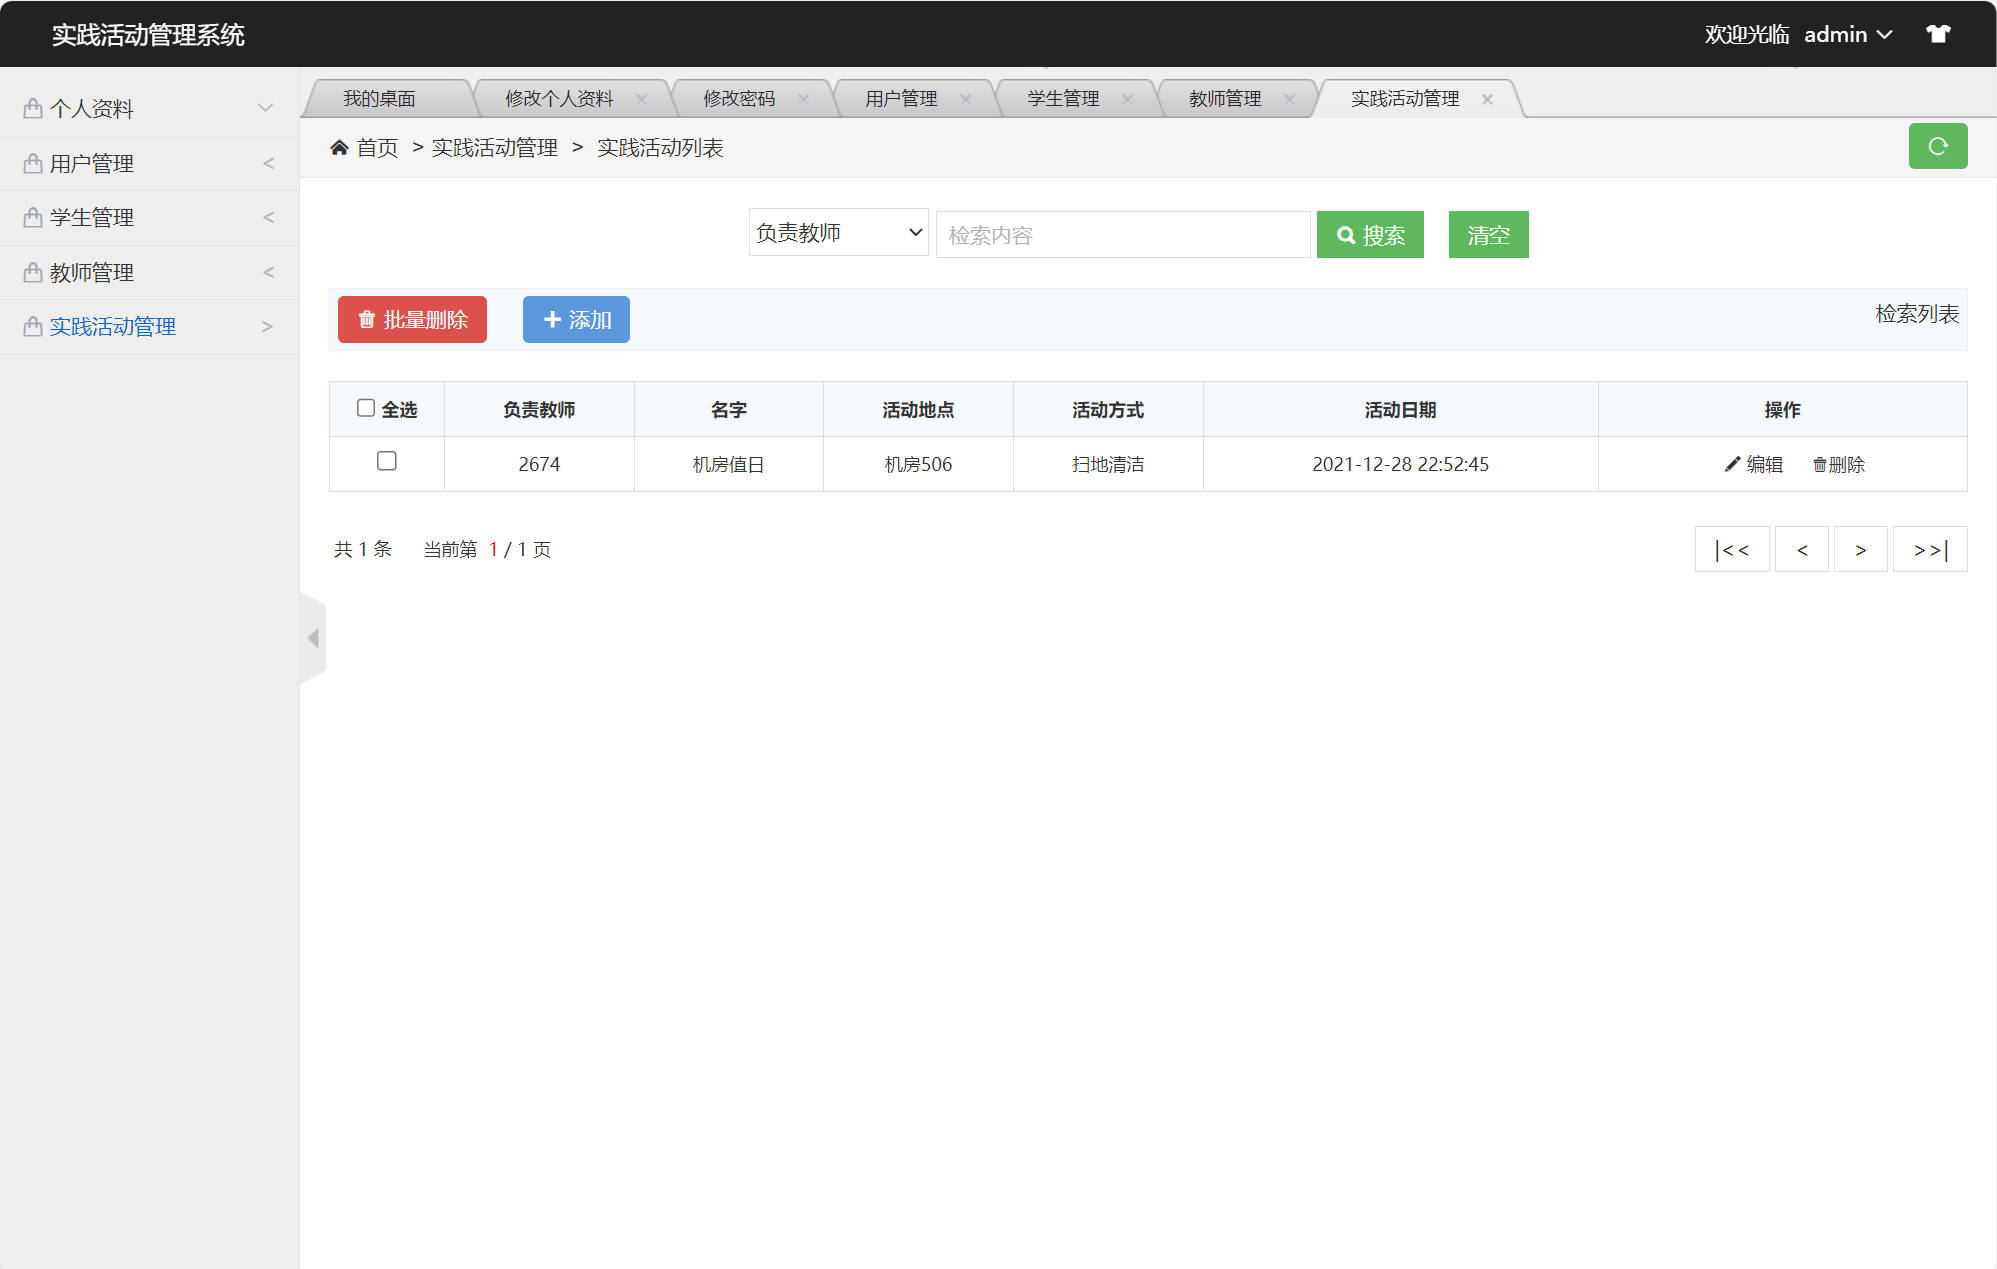Click the 批量删除 button

(411, 319)
